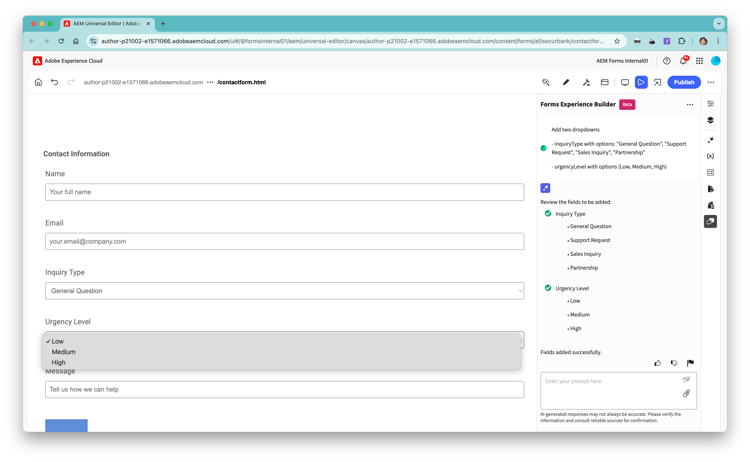Click the 'Support Request' list item
Viewport: 750px width, 462px height.
590,240
